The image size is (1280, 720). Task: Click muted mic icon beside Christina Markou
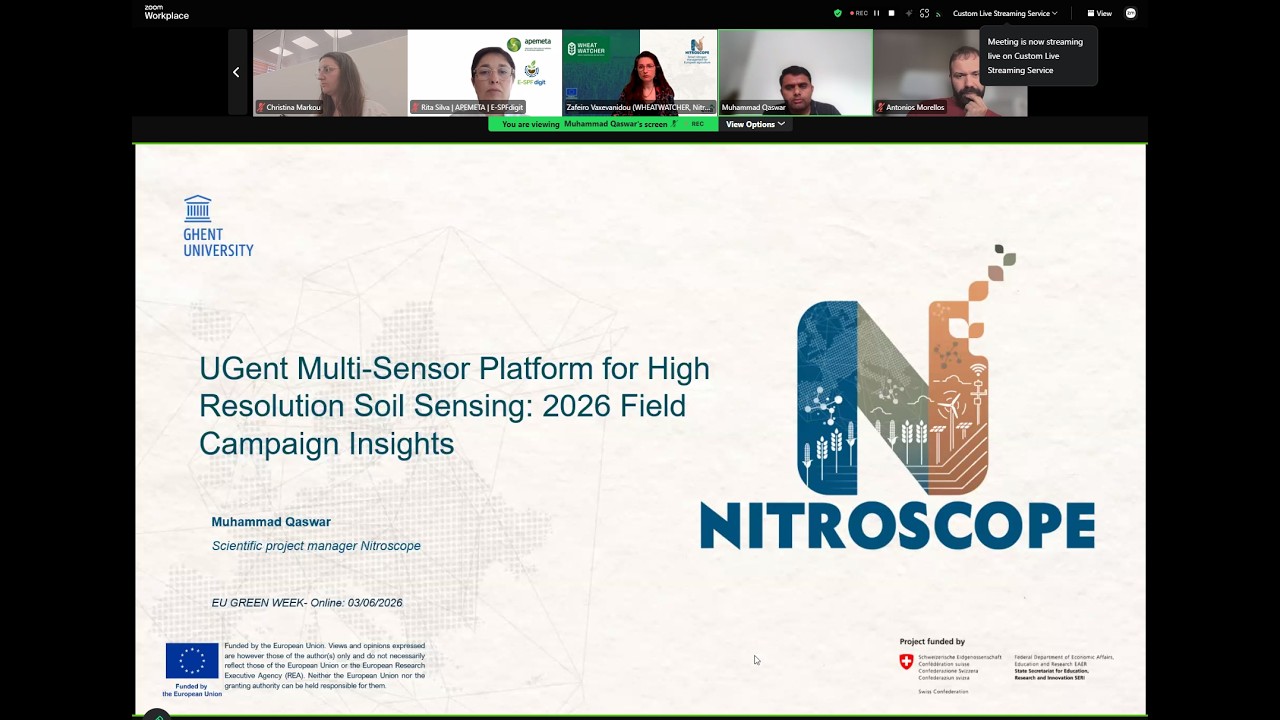[261, 107]
